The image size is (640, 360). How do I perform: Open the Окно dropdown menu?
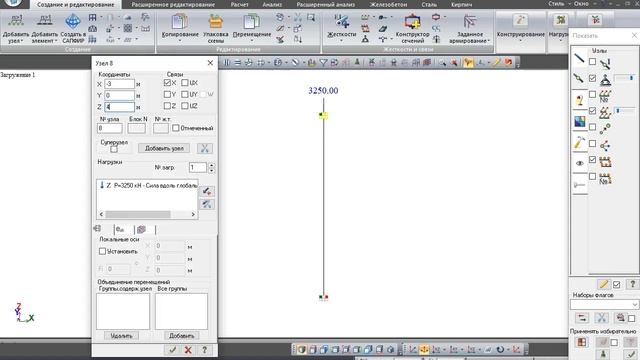pyautogui.click(x=583, y=4)
